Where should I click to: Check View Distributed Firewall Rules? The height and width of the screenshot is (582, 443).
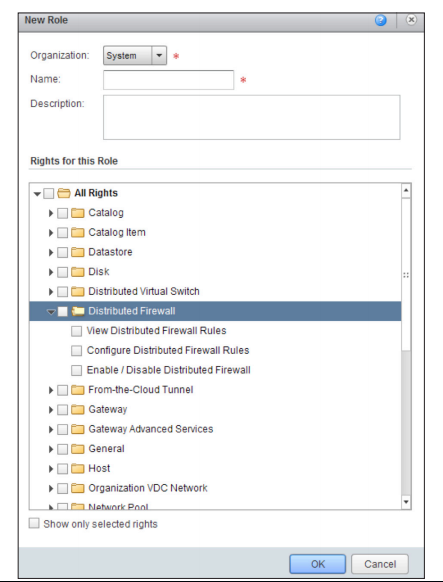pyautogui.click(x=76, y=331)
